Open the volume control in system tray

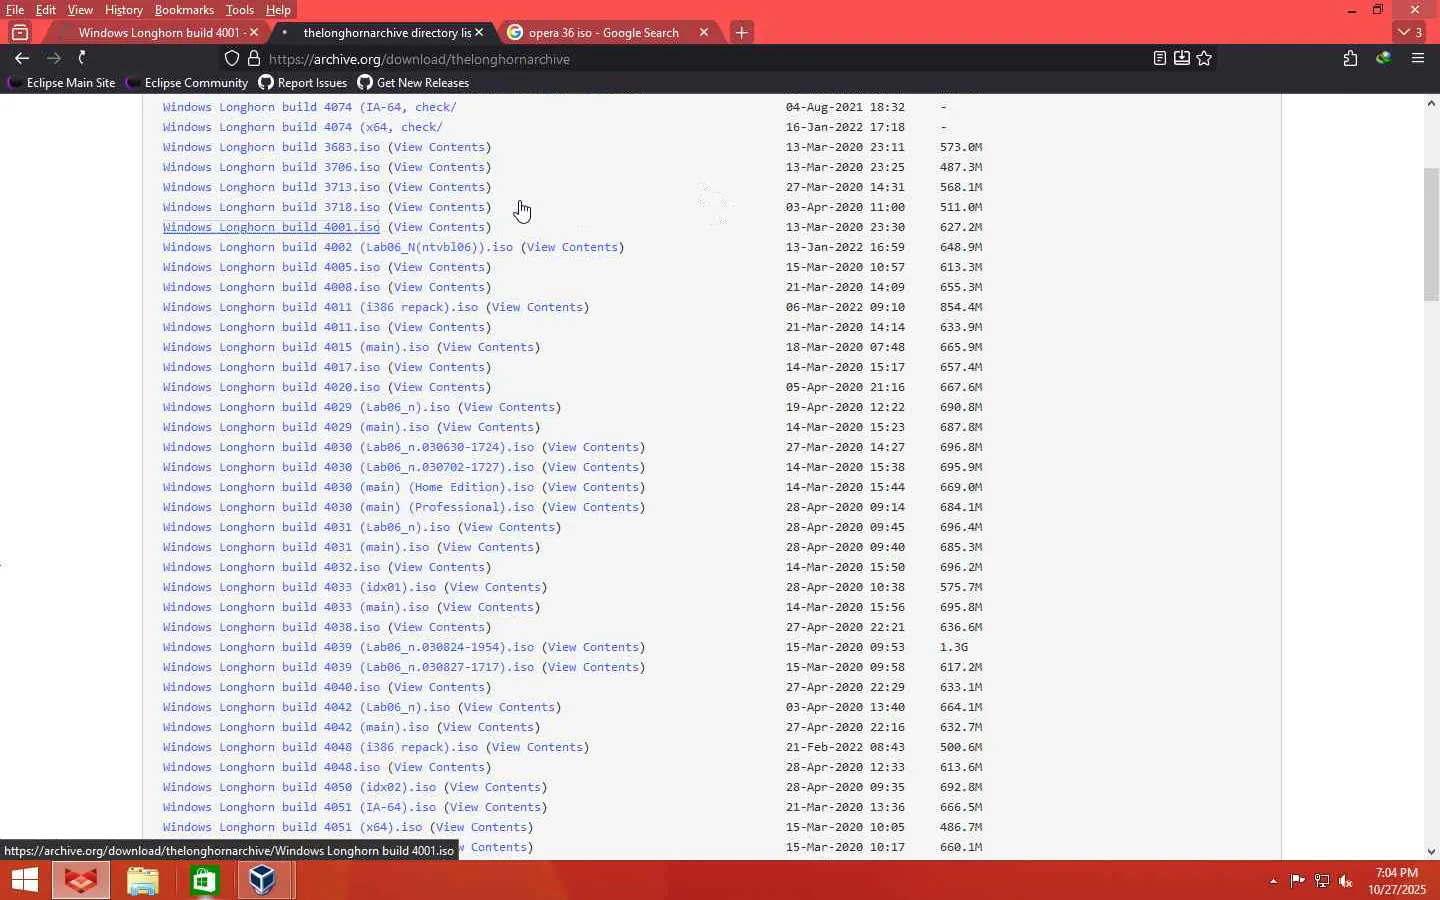1346,881
